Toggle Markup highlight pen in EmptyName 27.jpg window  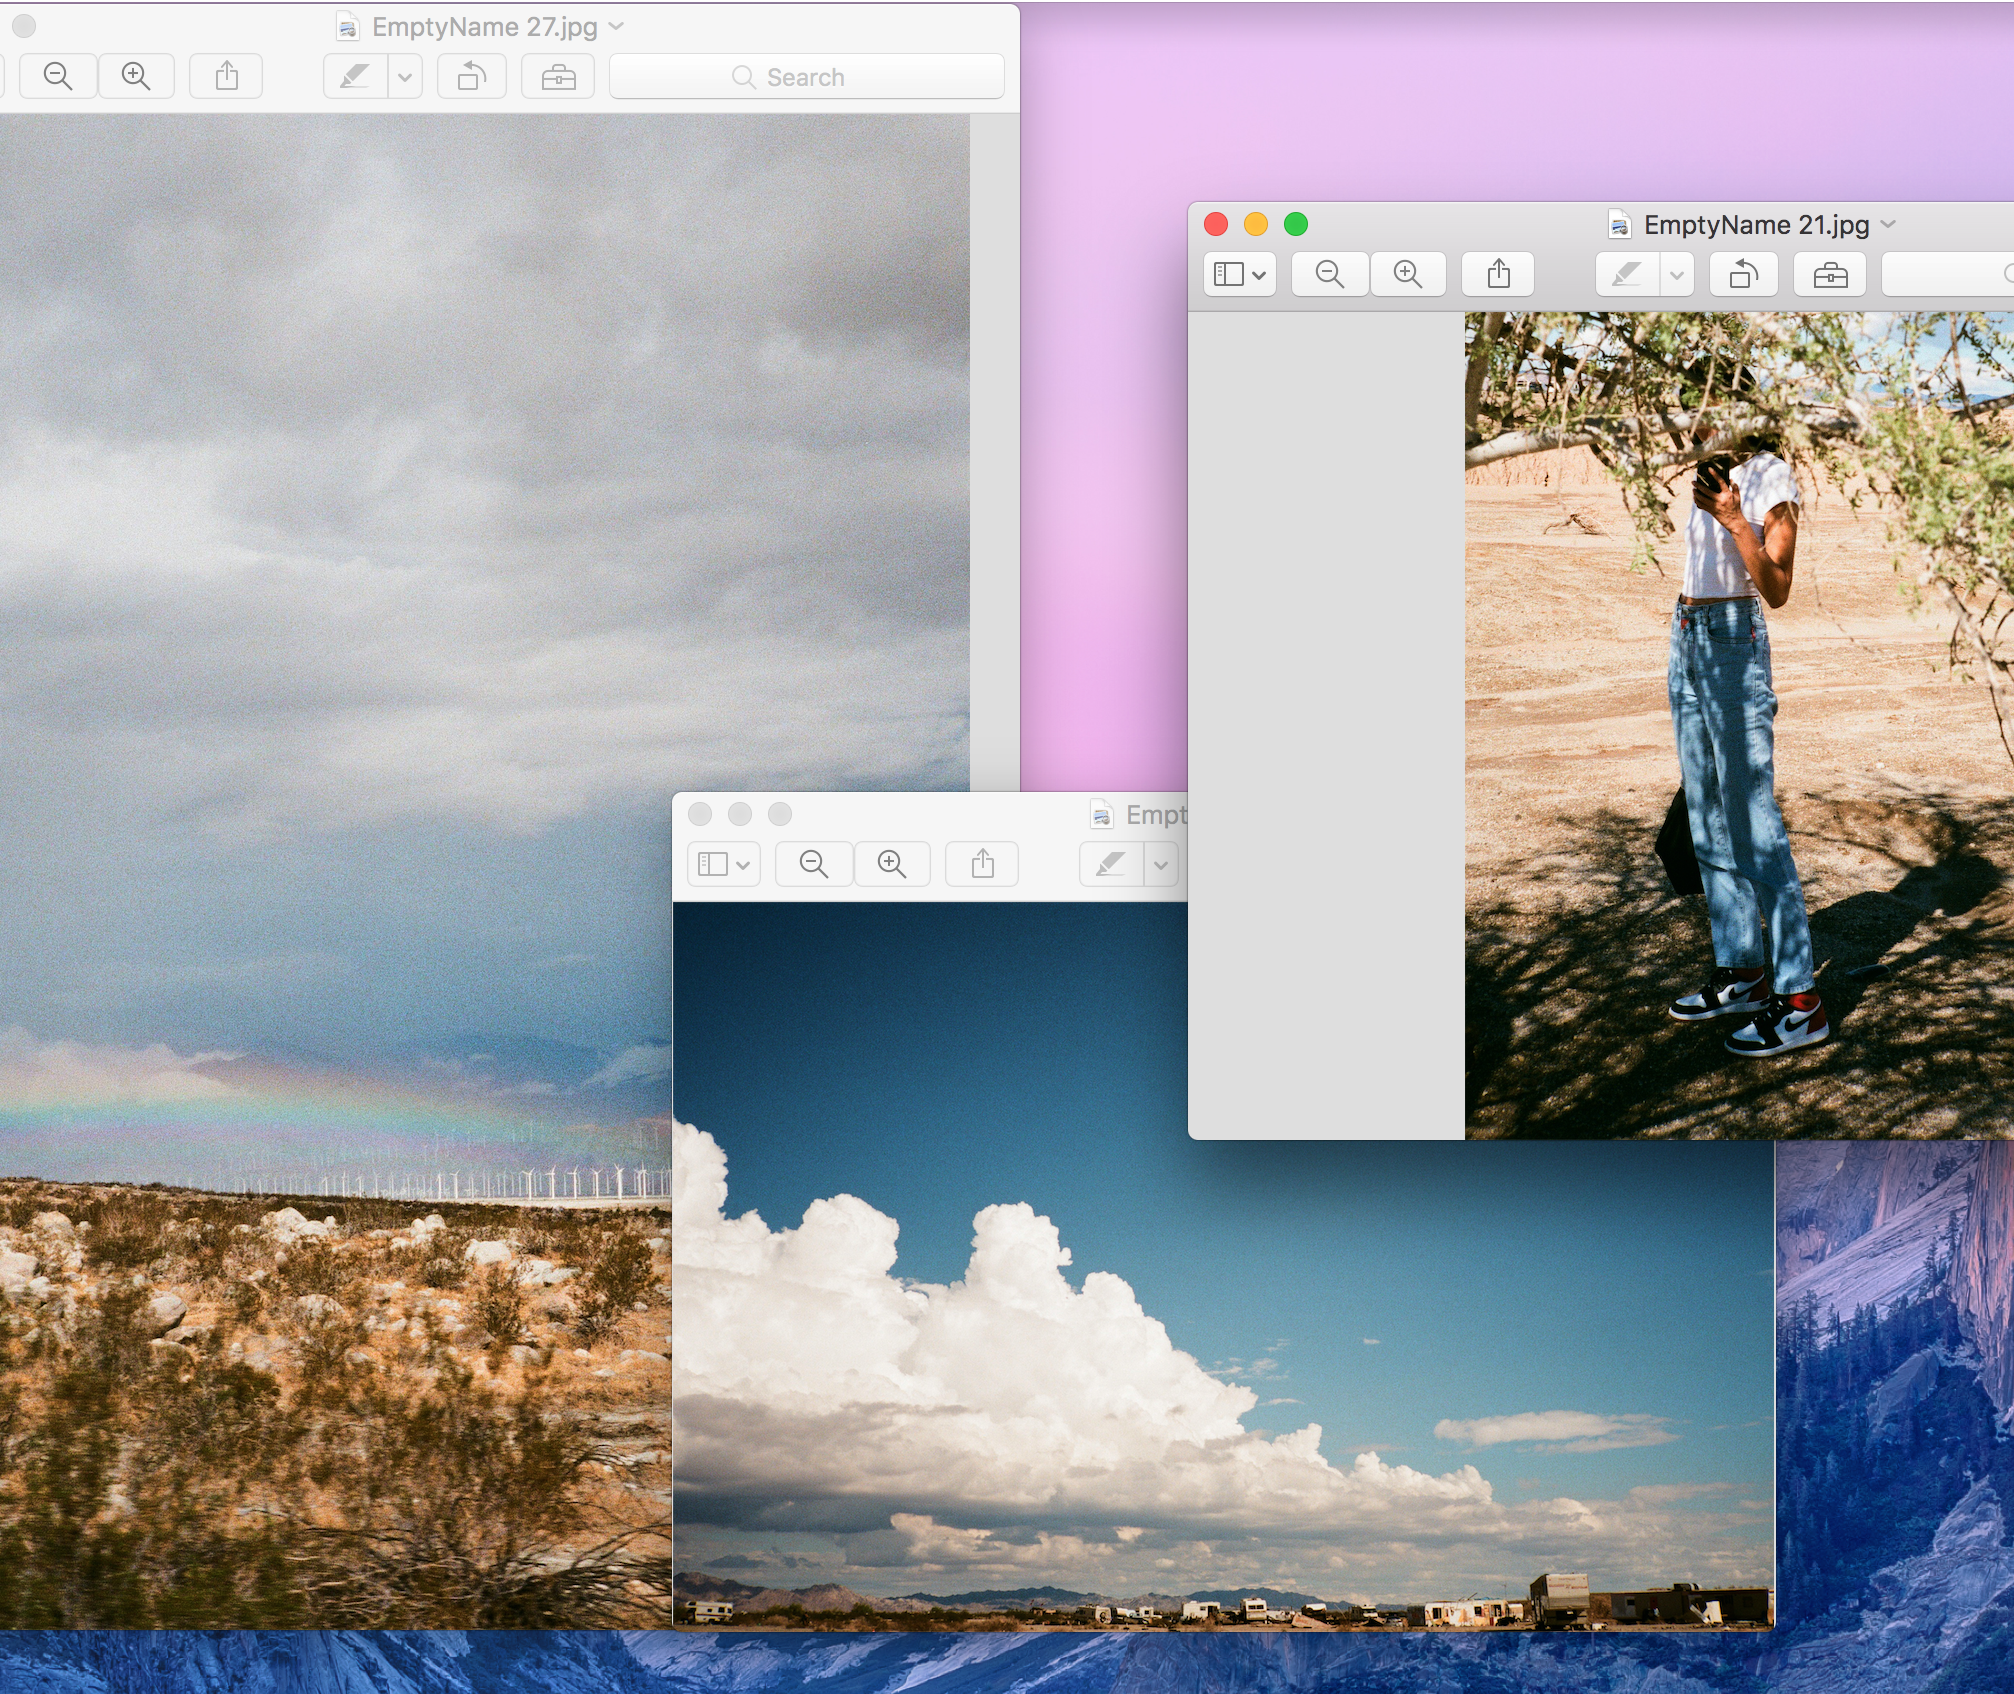click(x=356, y=77)
